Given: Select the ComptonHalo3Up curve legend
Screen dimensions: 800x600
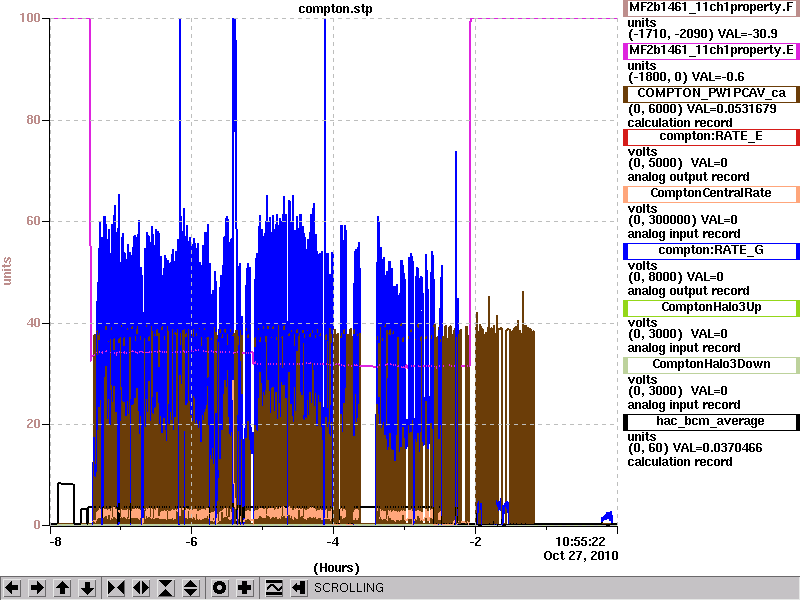Looking at the screenshot, I should coord(711,308).
